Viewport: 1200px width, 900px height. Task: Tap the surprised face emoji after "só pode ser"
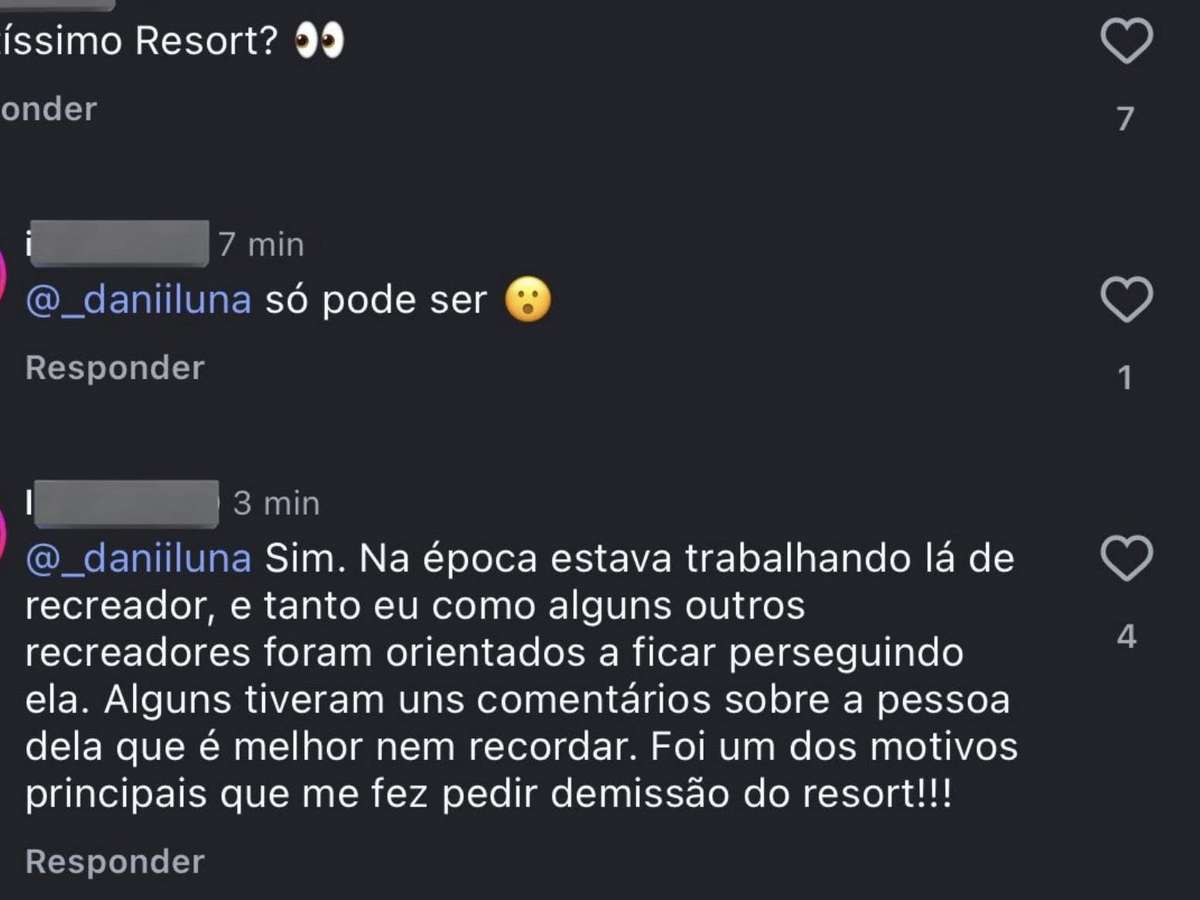coord(527,300)
